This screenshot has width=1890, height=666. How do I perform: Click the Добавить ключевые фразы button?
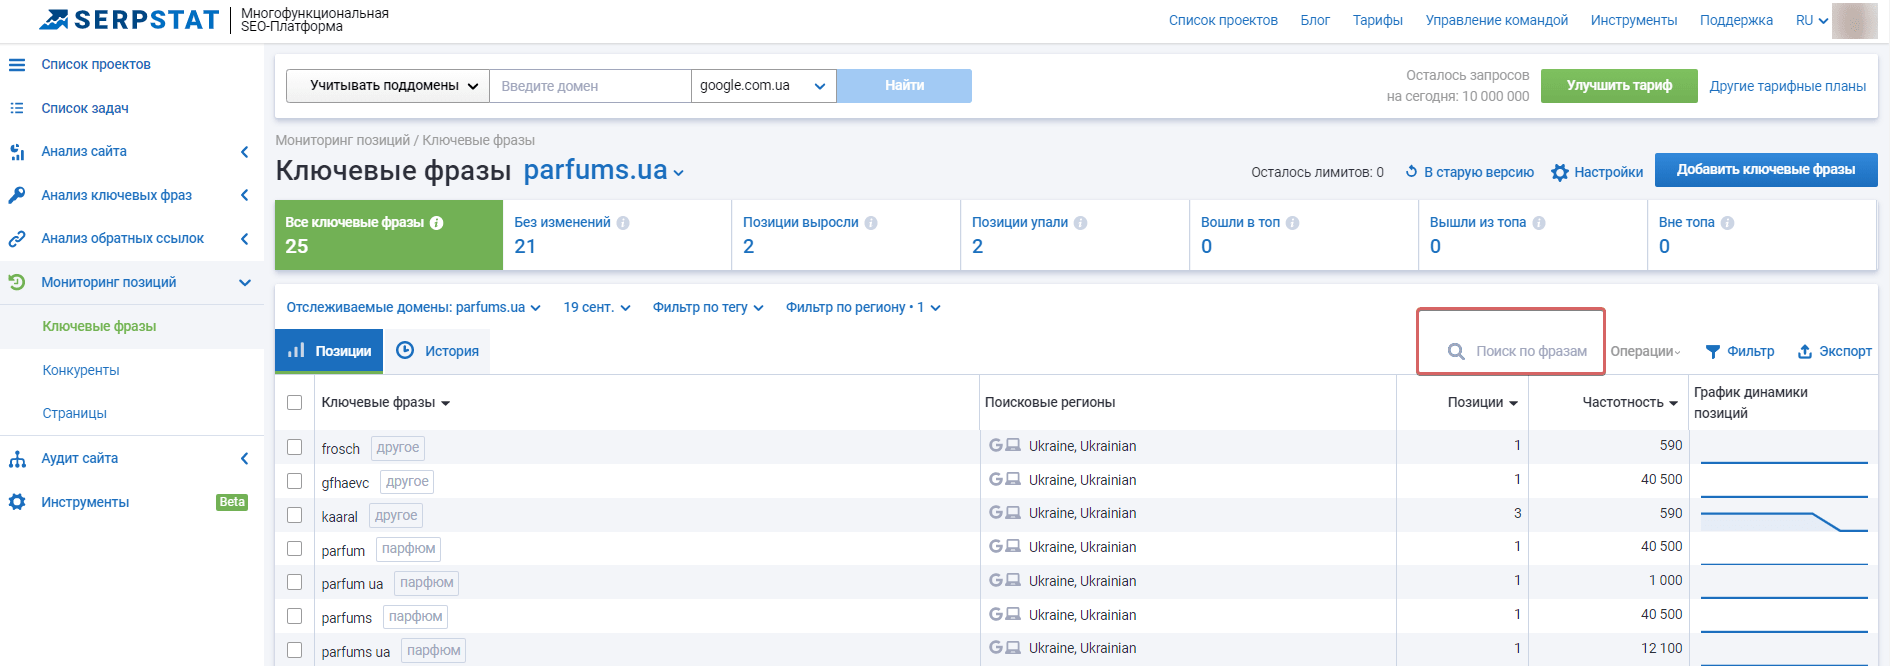point(1766,170)
